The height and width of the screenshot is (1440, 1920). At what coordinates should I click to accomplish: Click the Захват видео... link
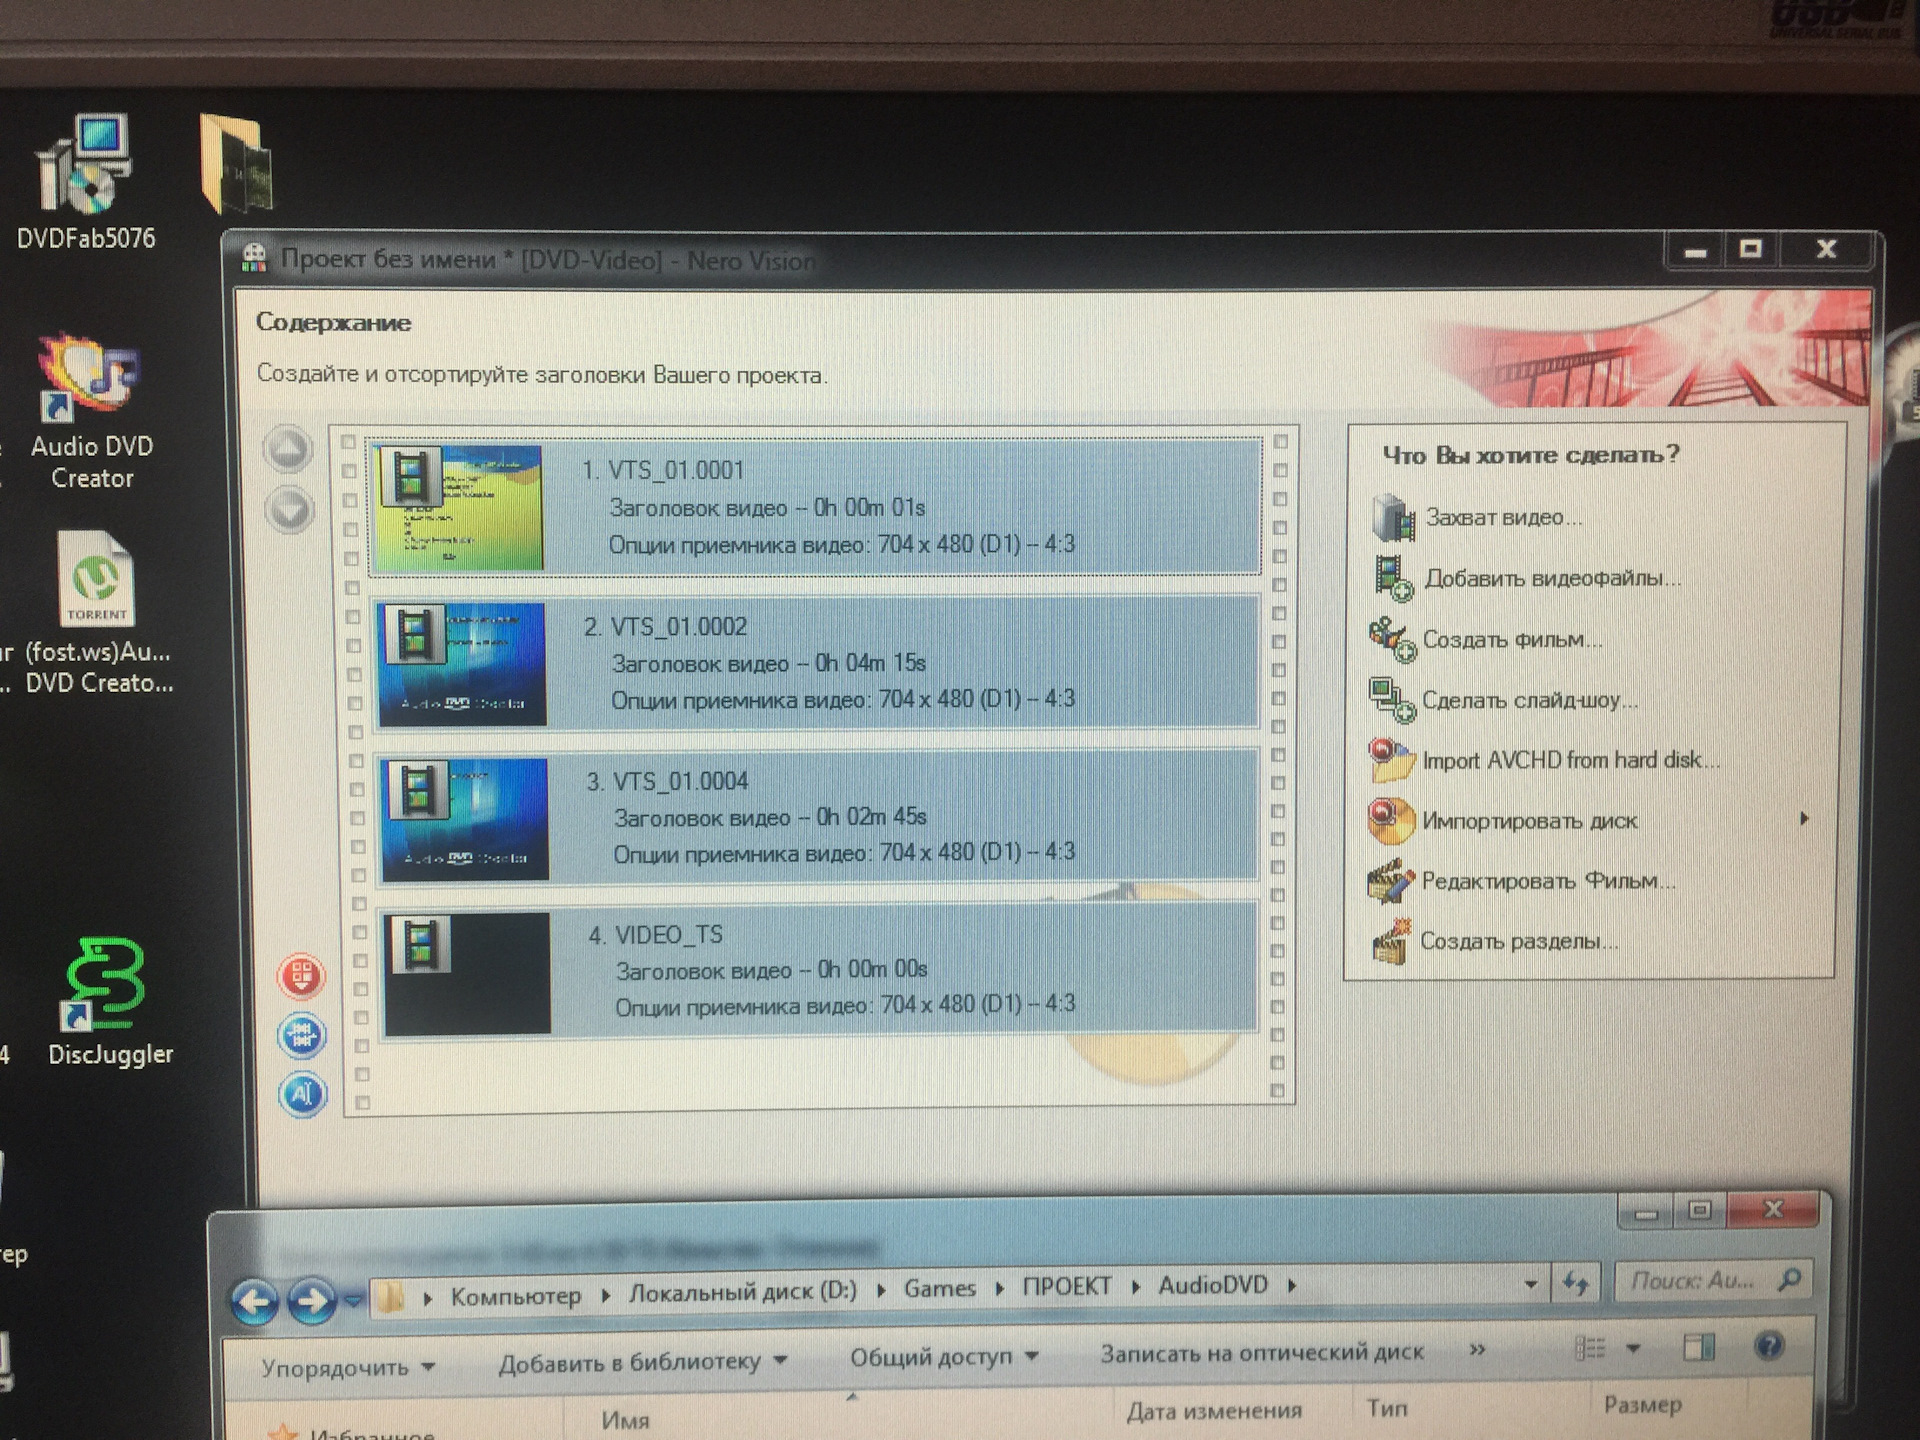pos(1503,517)
